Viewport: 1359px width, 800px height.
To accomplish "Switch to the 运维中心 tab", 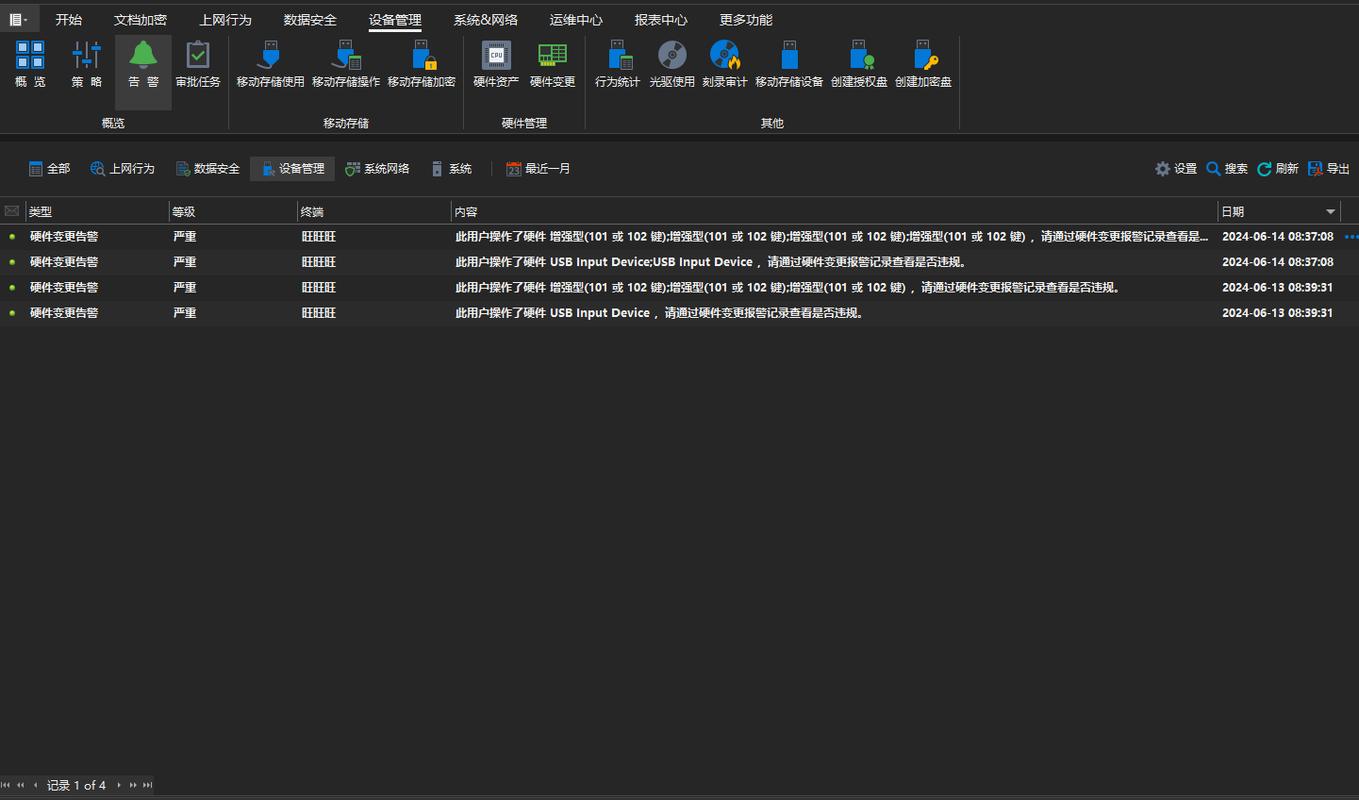I will [576, 20].
